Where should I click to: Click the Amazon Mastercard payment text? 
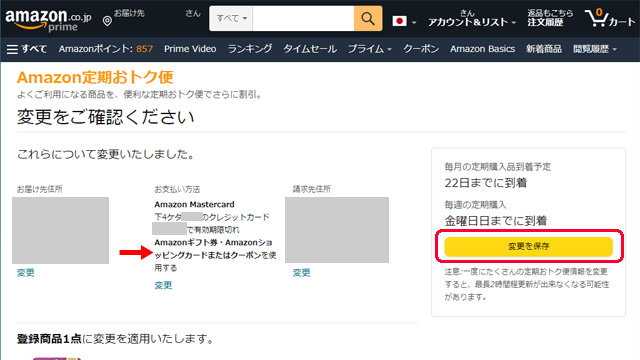pos(194,204)
